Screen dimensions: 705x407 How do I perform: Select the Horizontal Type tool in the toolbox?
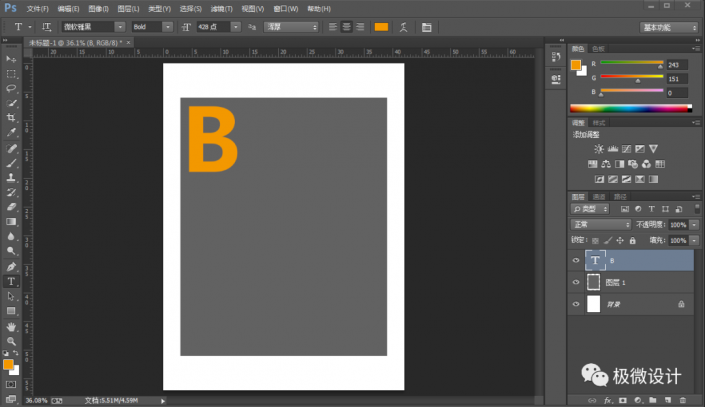[x=11, y=282]
